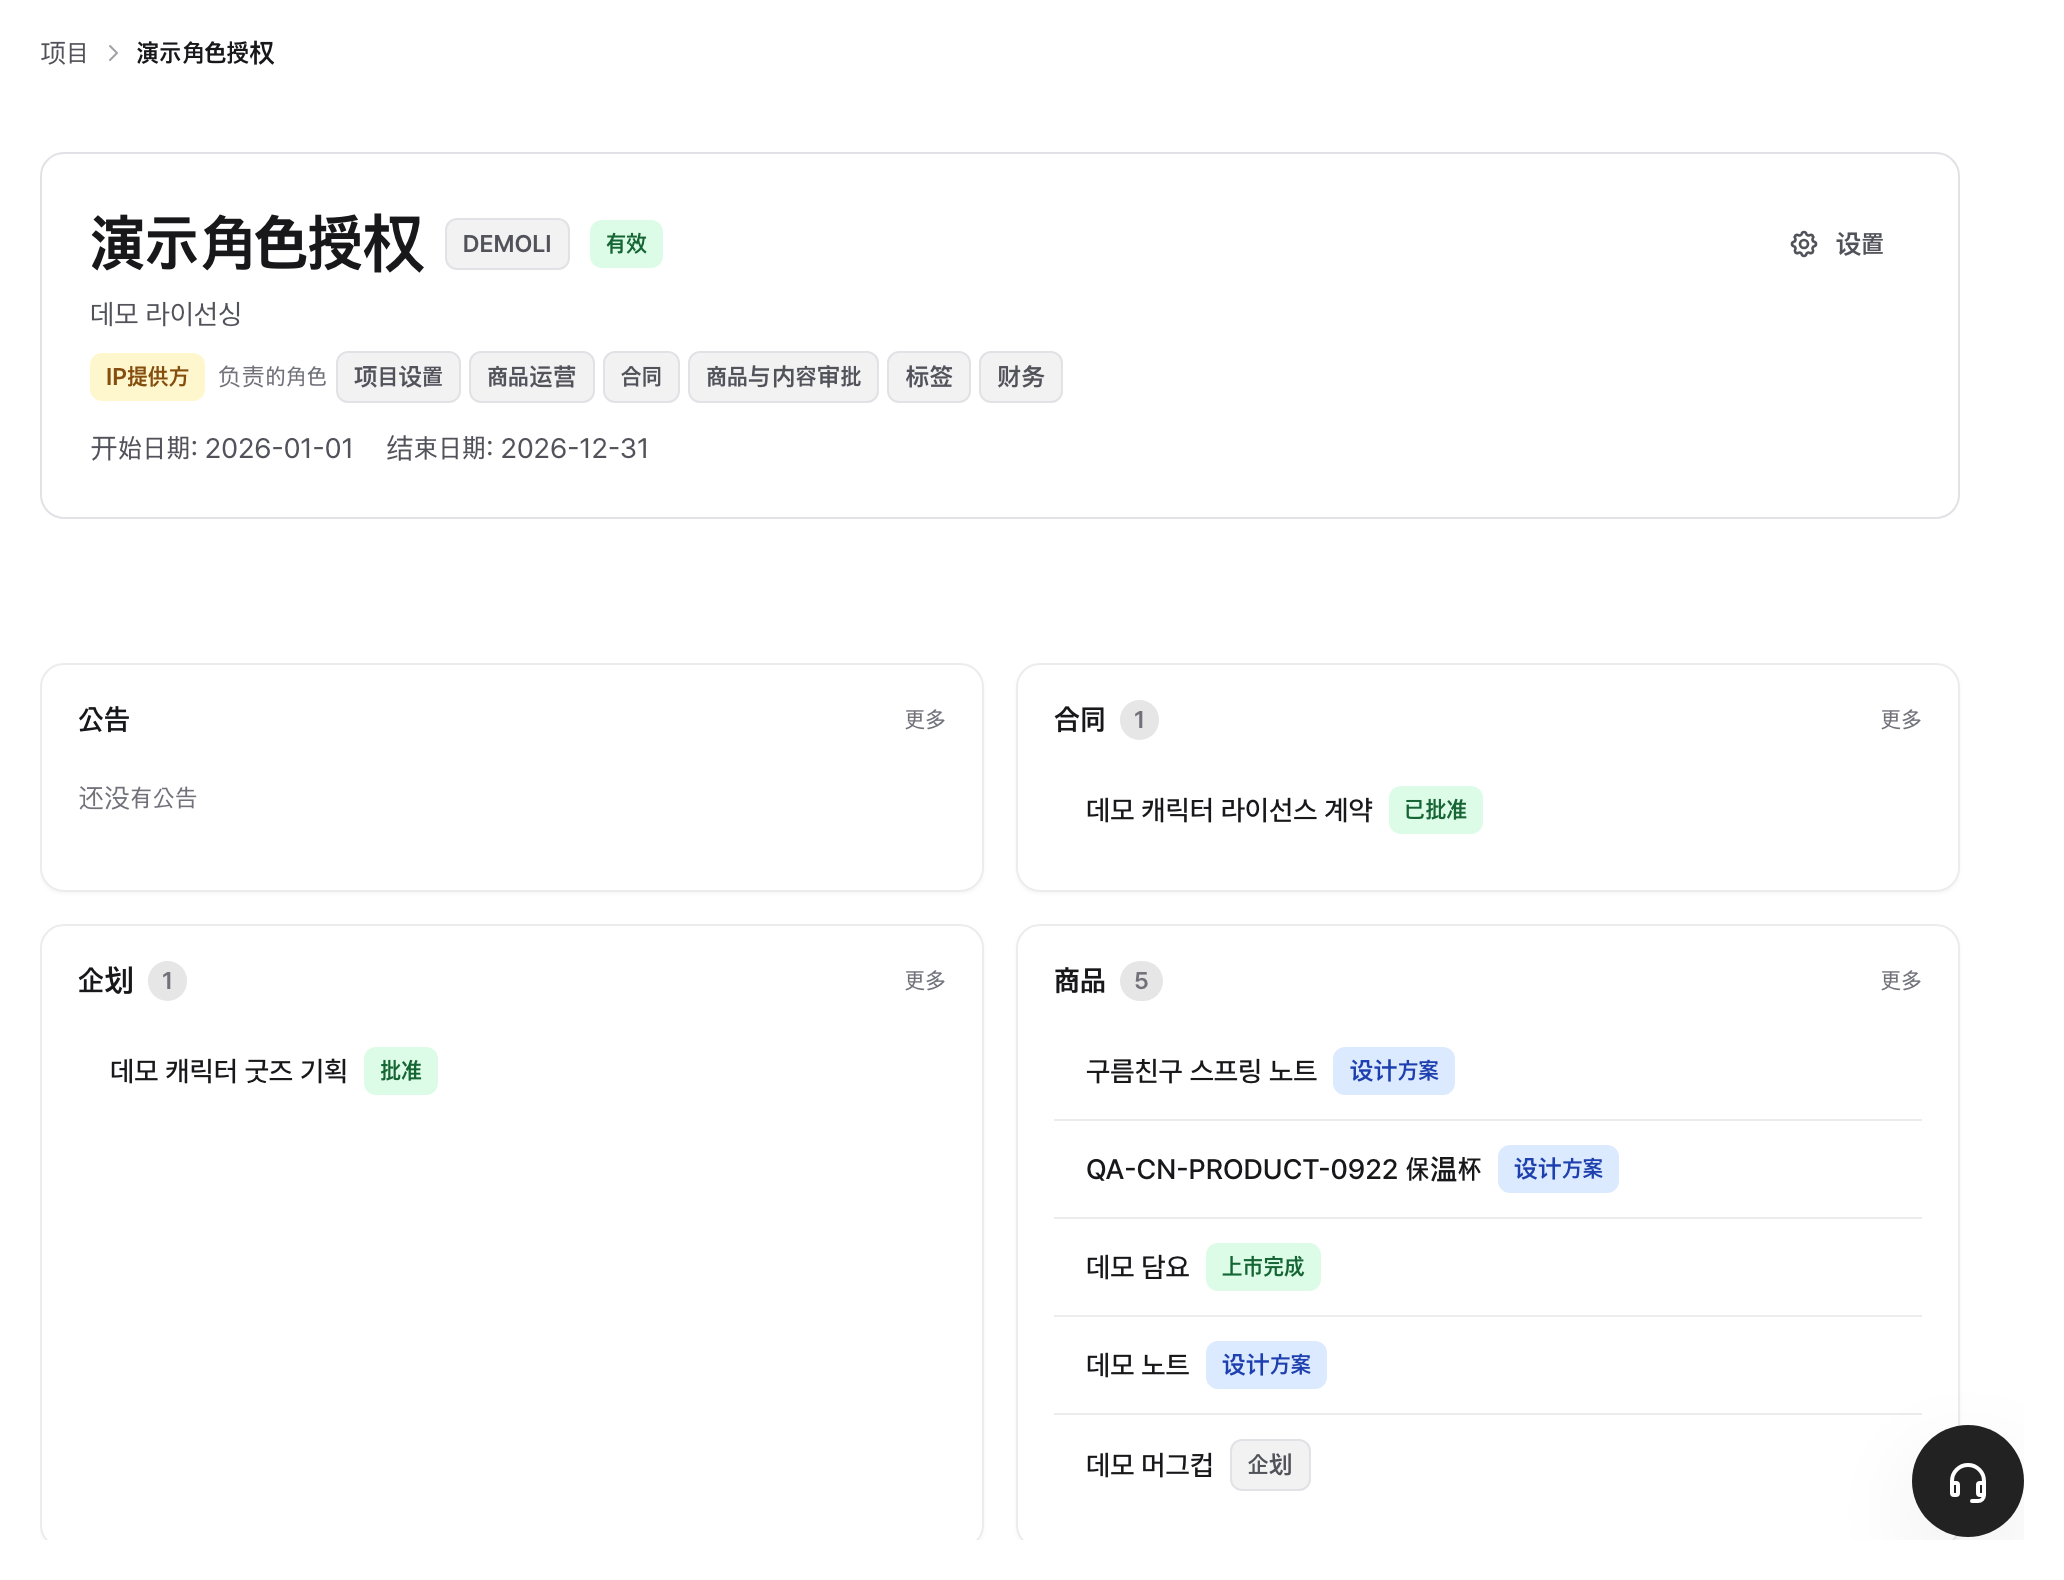Open product QA-CN-PRODUCT-0922 保温杯
Screen dimensions: 2064x1580
1283,1169
